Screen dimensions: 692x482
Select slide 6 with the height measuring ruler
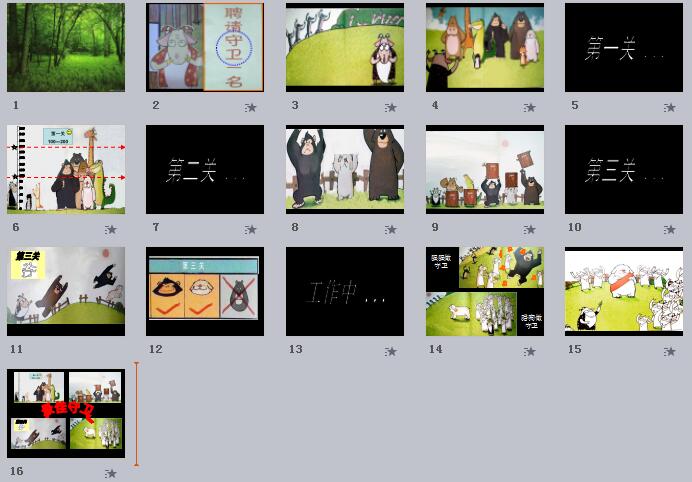click(x=66, y=169)
